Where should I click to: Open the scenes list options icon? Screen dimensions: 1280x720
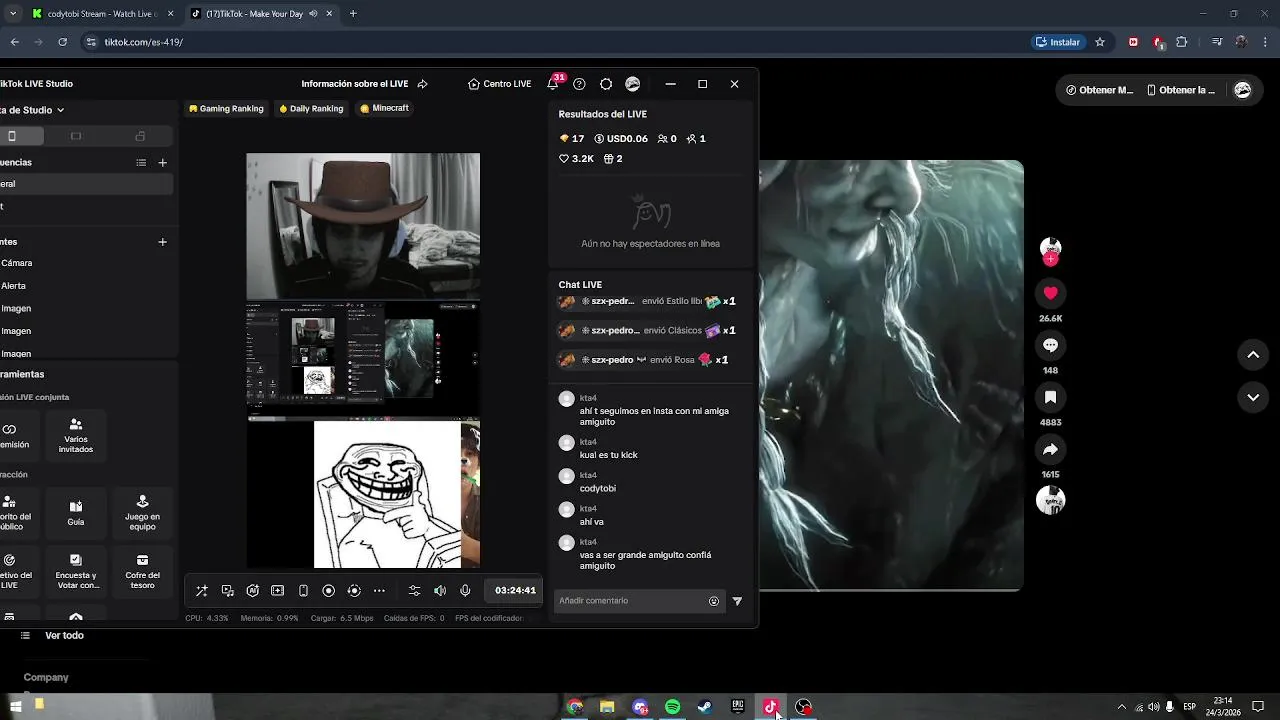(x=141, y=162)
